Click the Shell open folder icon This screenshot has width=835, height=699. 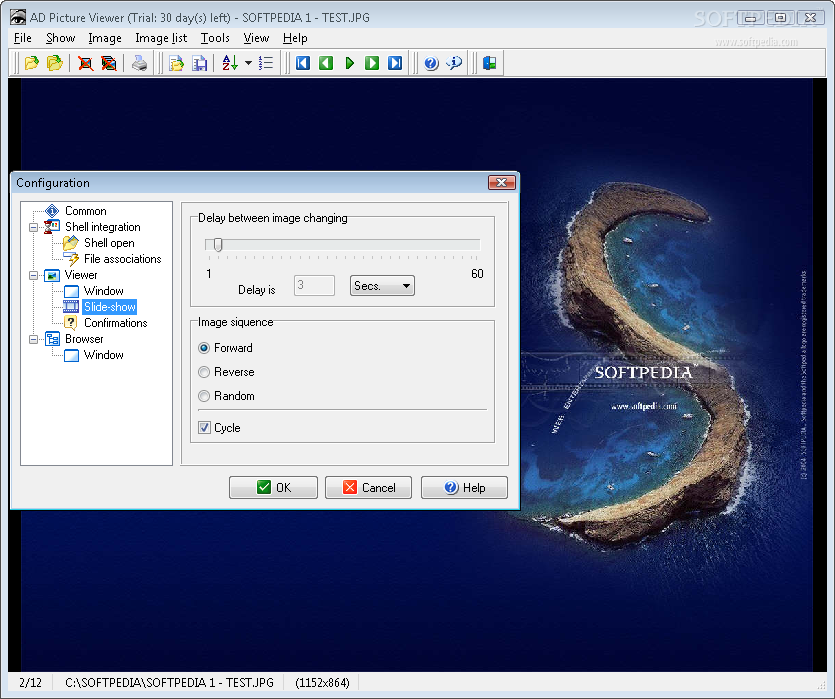71,243
